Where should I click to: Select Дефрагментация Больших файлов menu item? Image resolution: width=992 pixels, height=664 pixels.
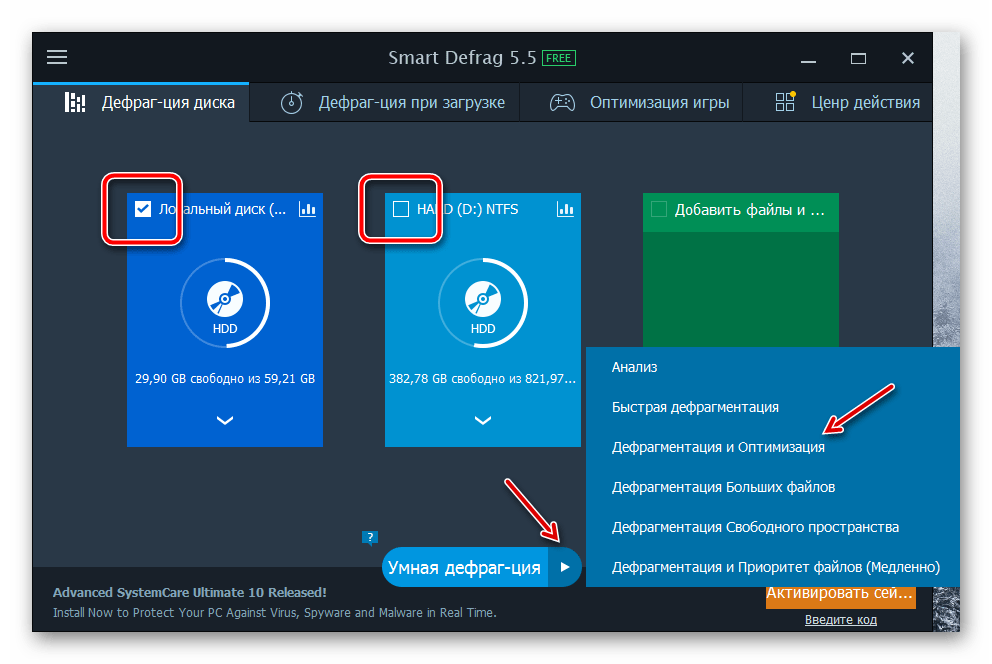coord(772,487)
